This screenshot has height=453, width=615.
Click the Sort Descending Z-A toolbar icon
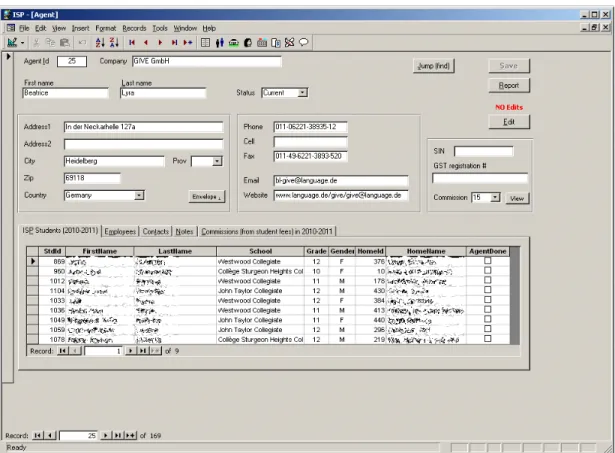(114, 42)
